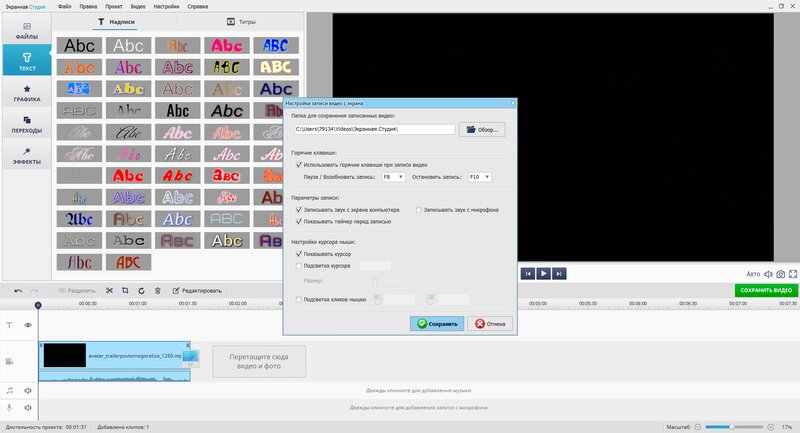
Task: Open the pause hotkey F8 dropdown
Action: 393,177
